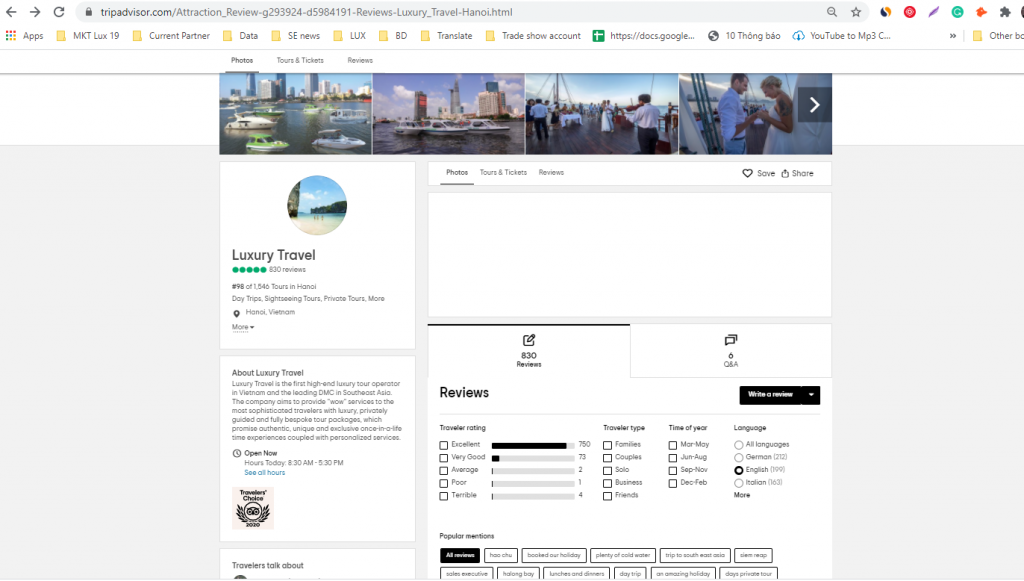Select the Italian language radio button
The width and height of the screenshot is (1024, 581).
pyautogui.click(x=739, y=483)
